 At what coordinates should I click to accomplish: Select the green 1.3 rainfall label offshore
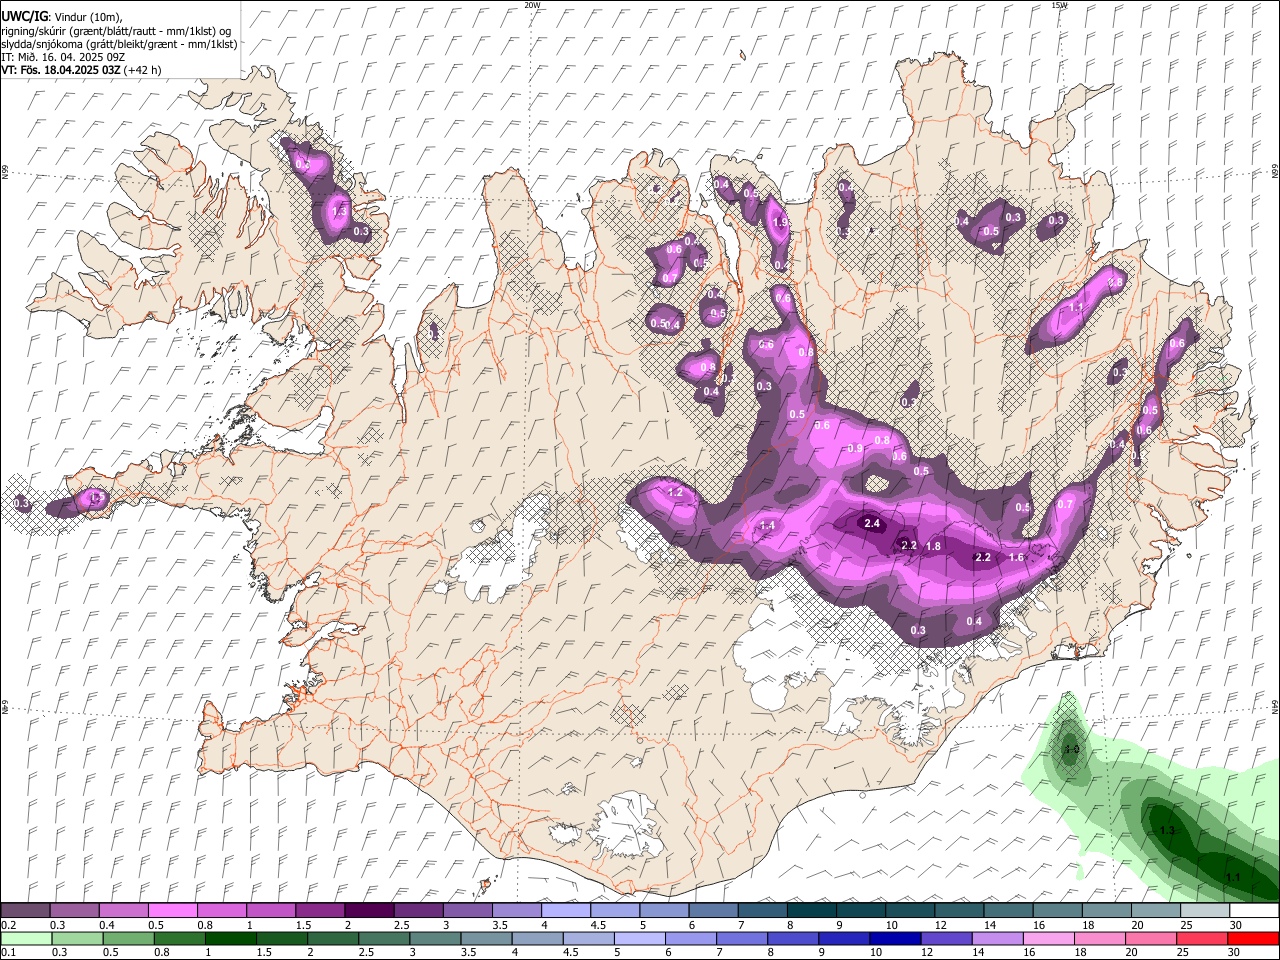tap(1166, 831)
